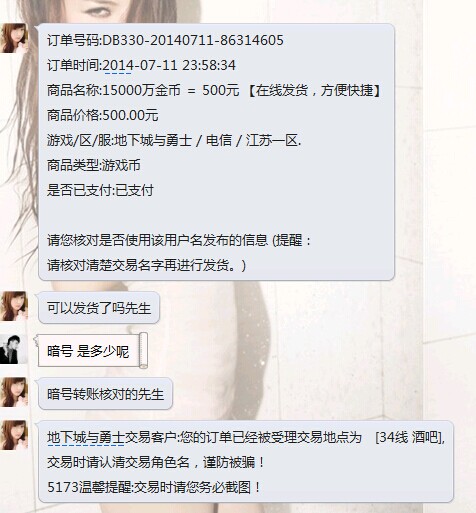This screenshot has height=513, width=476.
Task: Click the 请核对清楚交易名字再进行发货 reminder text
Action: click(146, 266)
